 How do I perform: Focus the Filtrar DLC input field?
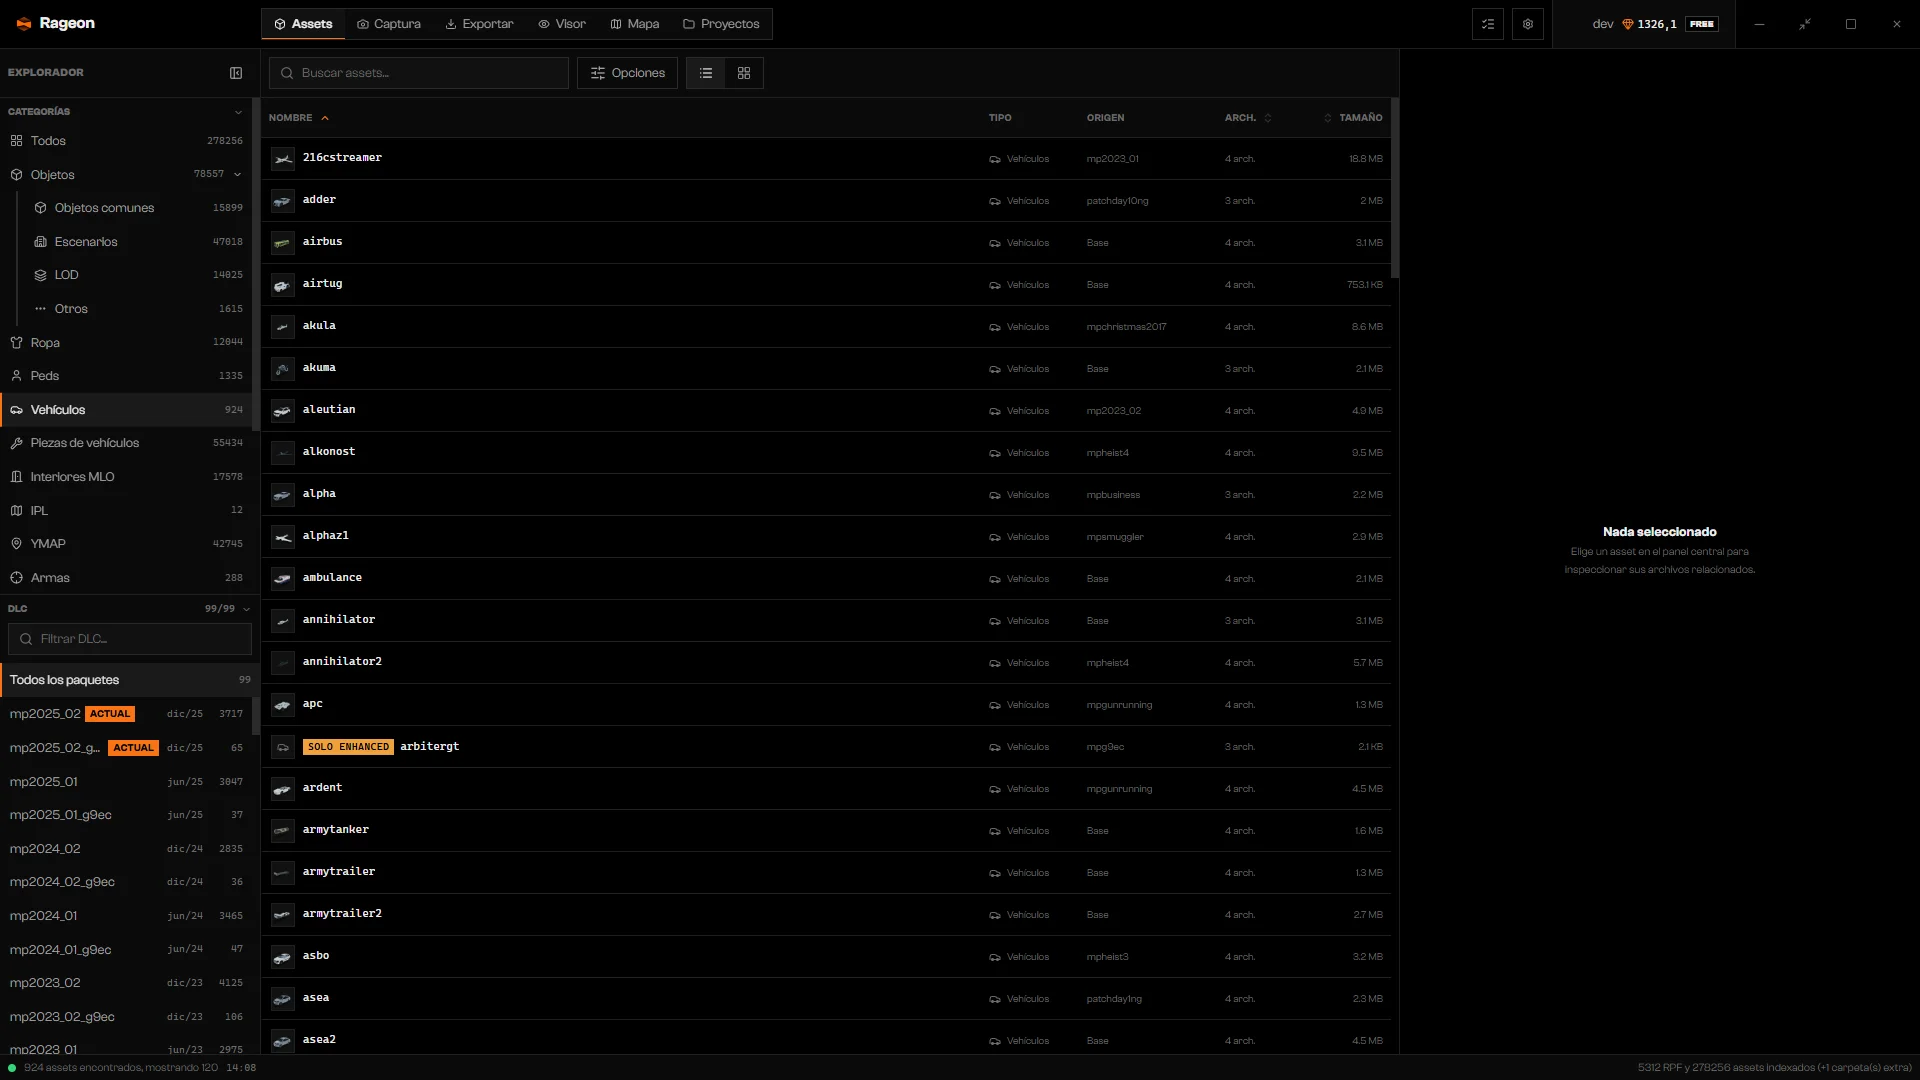[130, 639]
